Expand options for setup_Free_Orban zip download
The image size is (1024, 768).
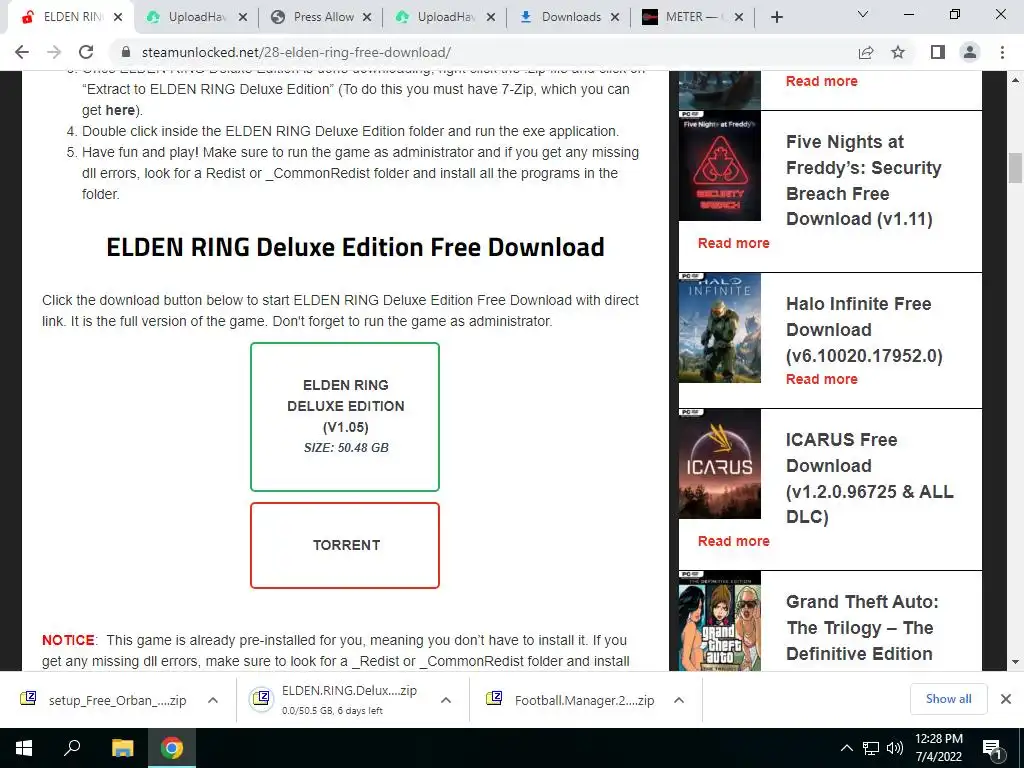[x=212, y=700]
